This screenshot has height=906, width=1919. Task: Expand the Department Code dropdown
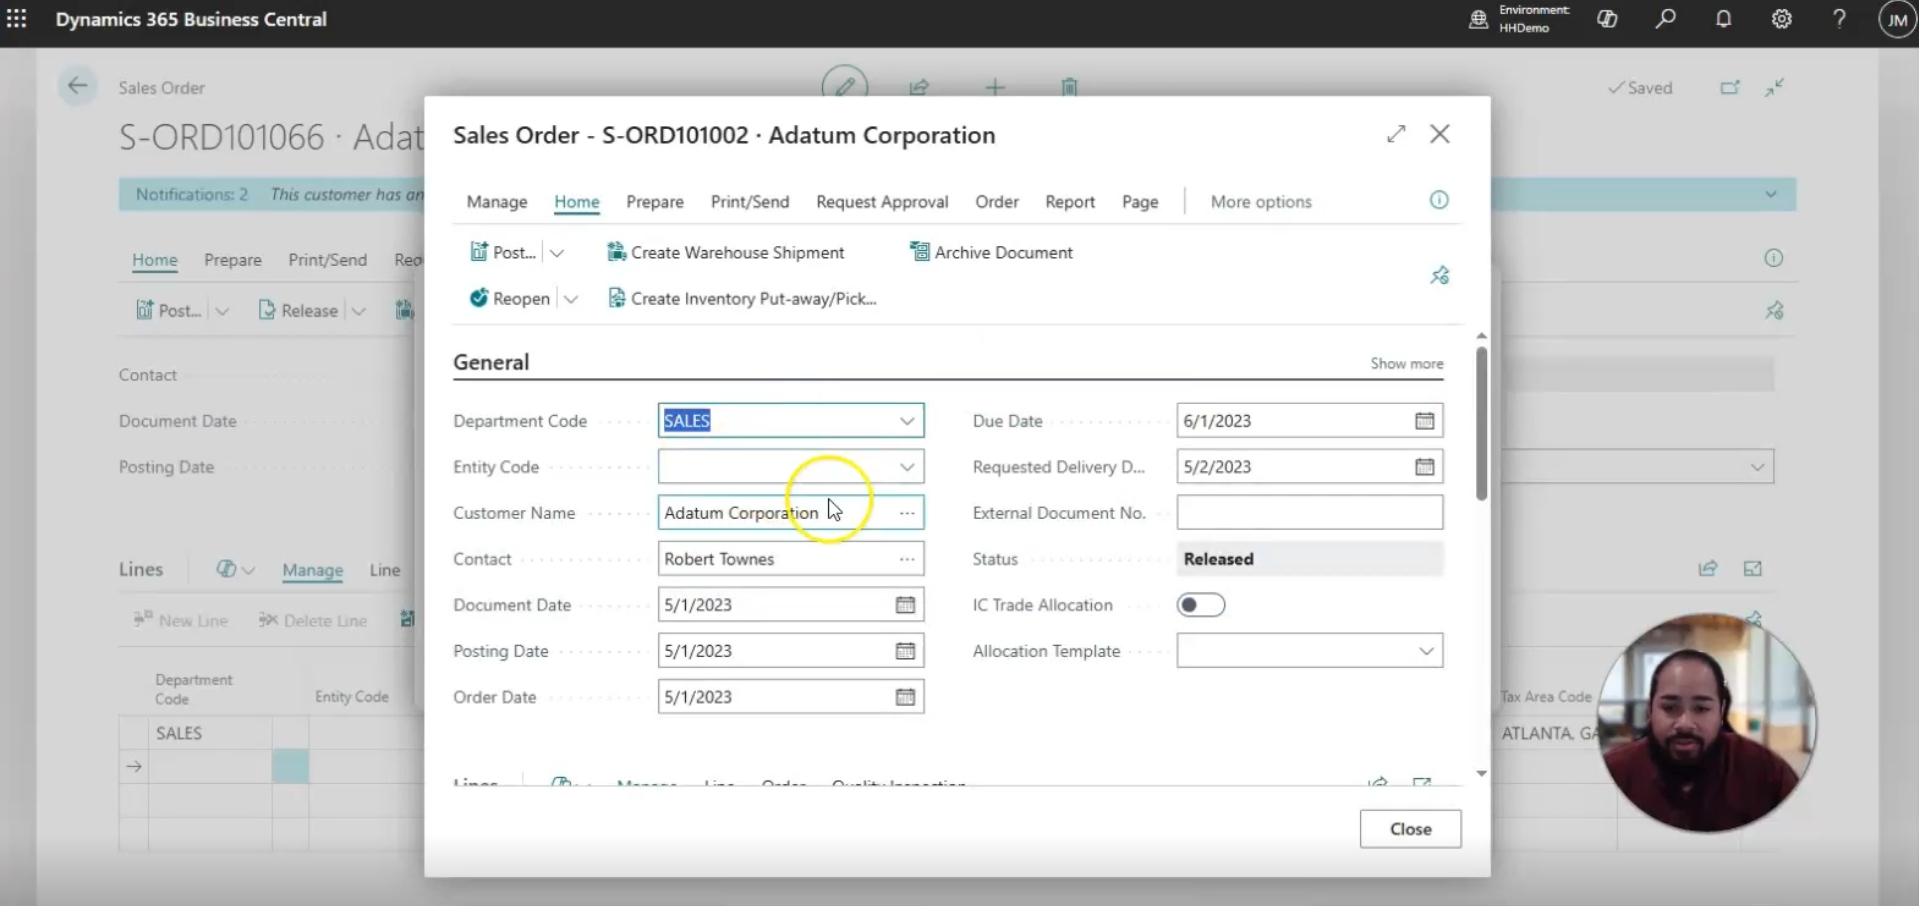tap(906, 421)
